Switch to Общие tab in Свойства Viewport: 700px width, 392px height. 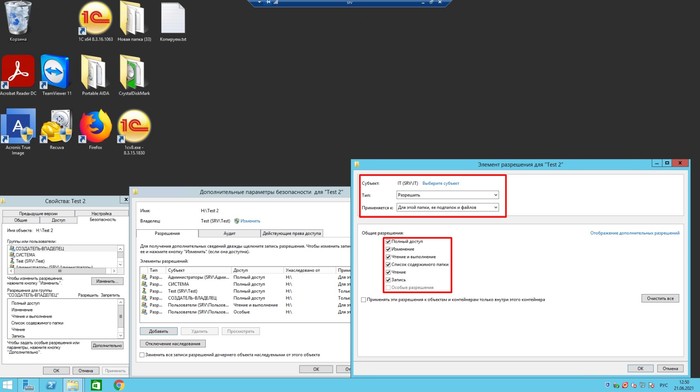click(x=21, y=220)
